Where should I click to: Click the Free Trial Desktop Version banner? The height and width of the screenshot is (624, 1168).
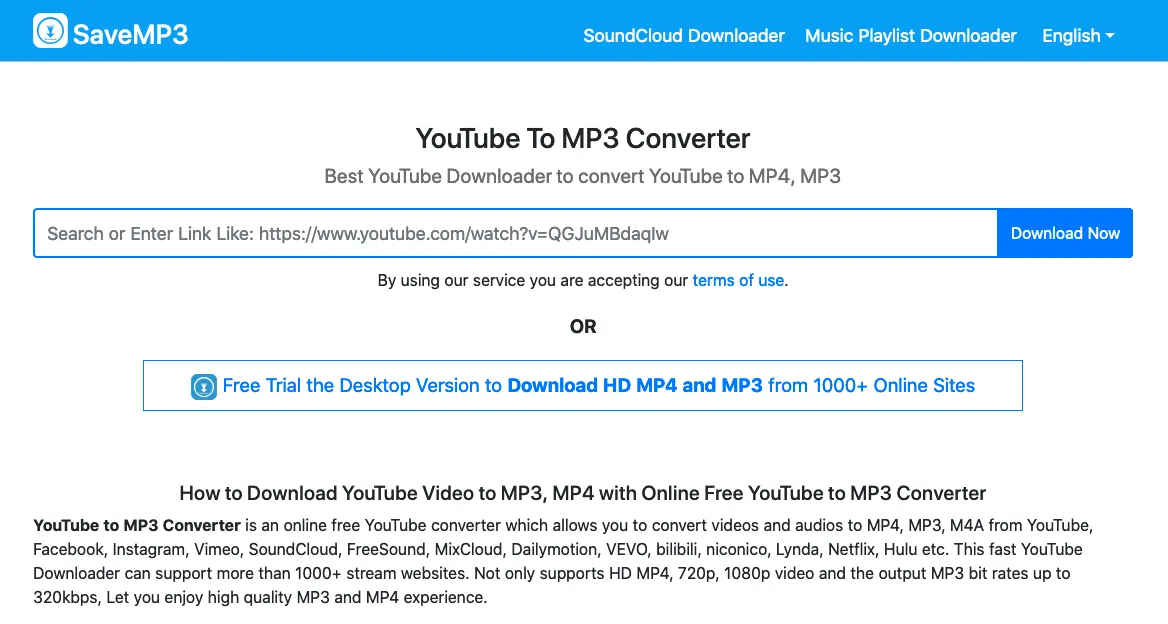coord(583,386)
